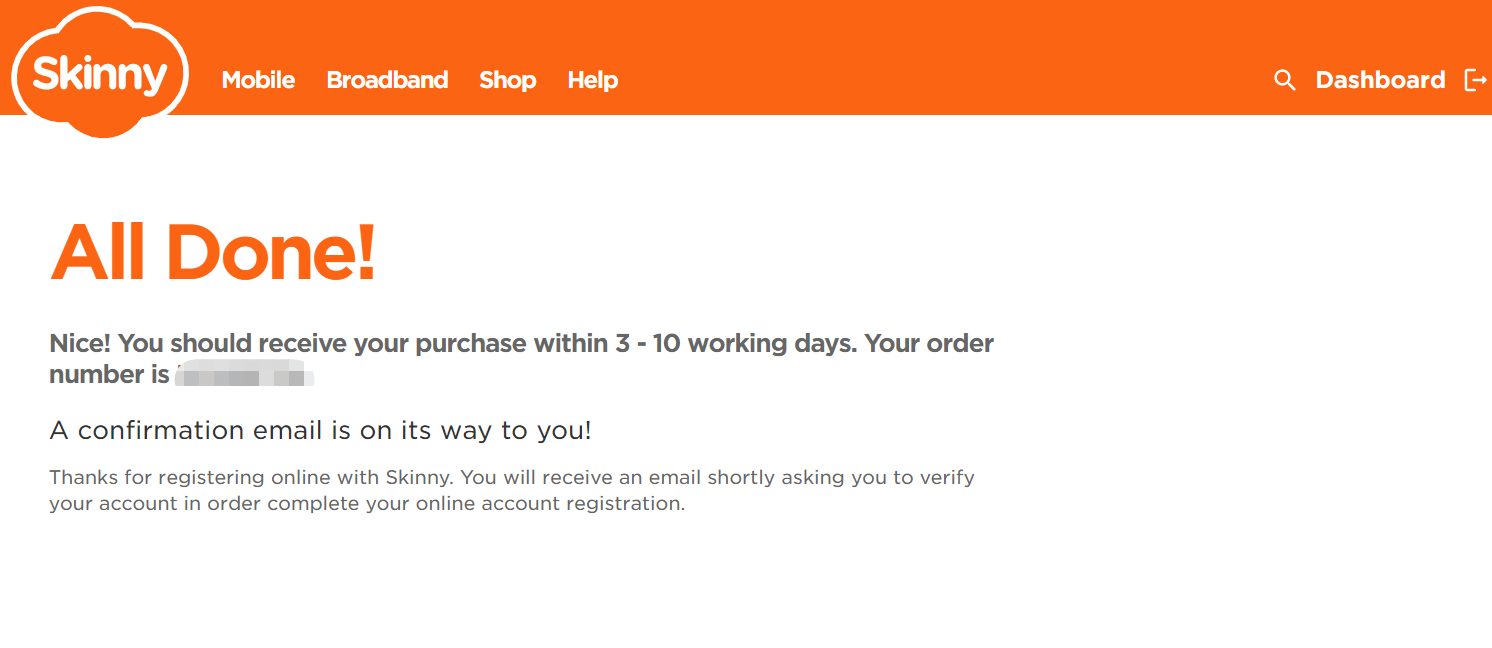Screen dimensions: 1492x648
Task: Click the Nice! purchase delivery sentence
Action: point(521,359)
